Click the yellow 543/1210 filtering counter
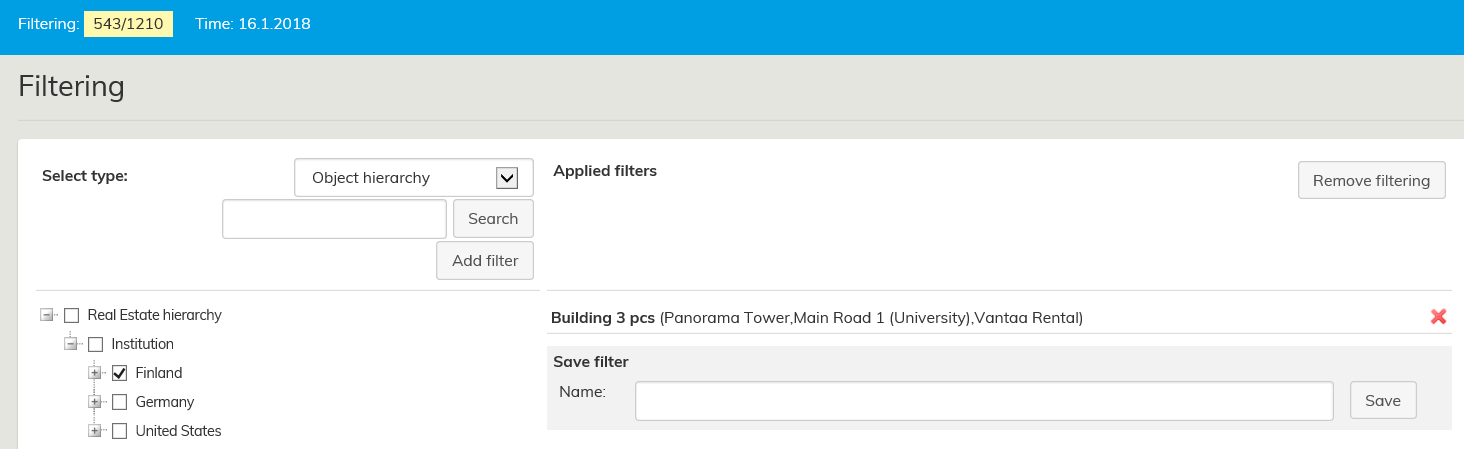1464x449 pixels. click(x=128, y=23)
